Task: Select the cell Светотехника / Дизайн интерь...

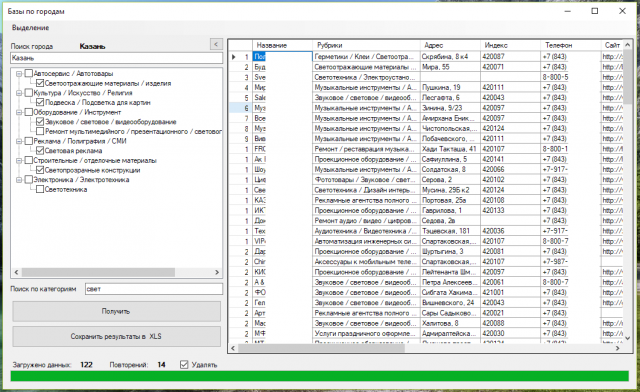Action: pos(366,190)
